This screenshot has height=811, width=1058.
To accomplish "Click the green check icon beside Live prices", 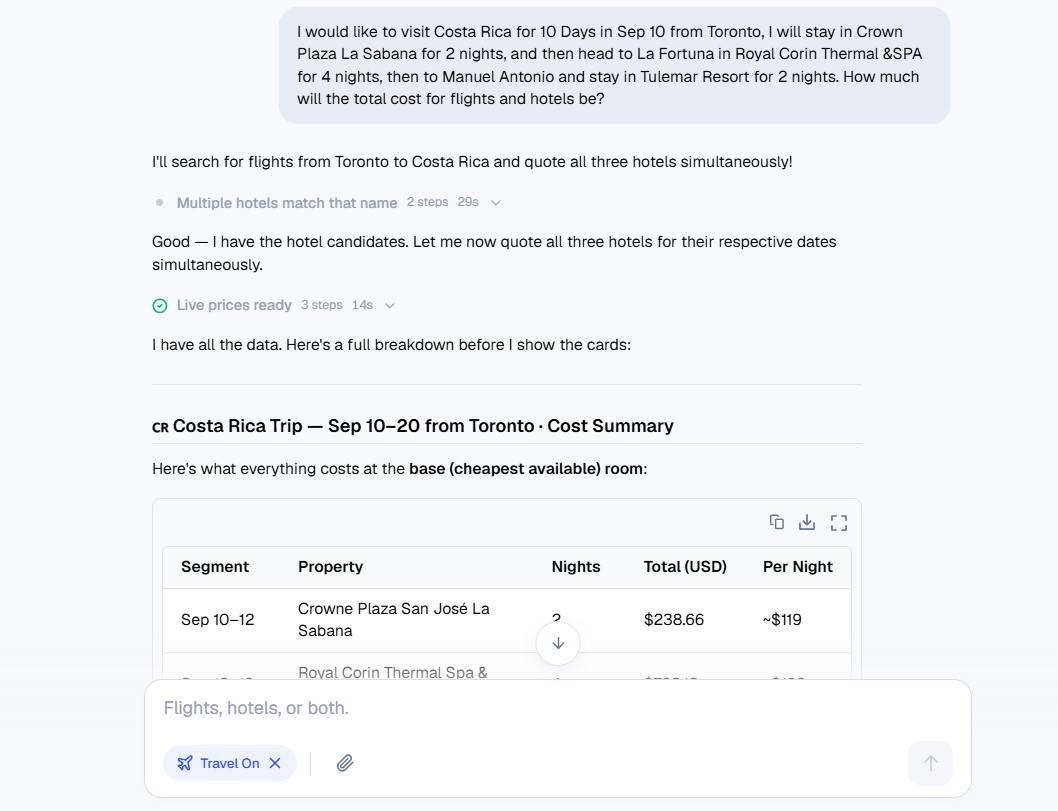I will click(160, 306).
